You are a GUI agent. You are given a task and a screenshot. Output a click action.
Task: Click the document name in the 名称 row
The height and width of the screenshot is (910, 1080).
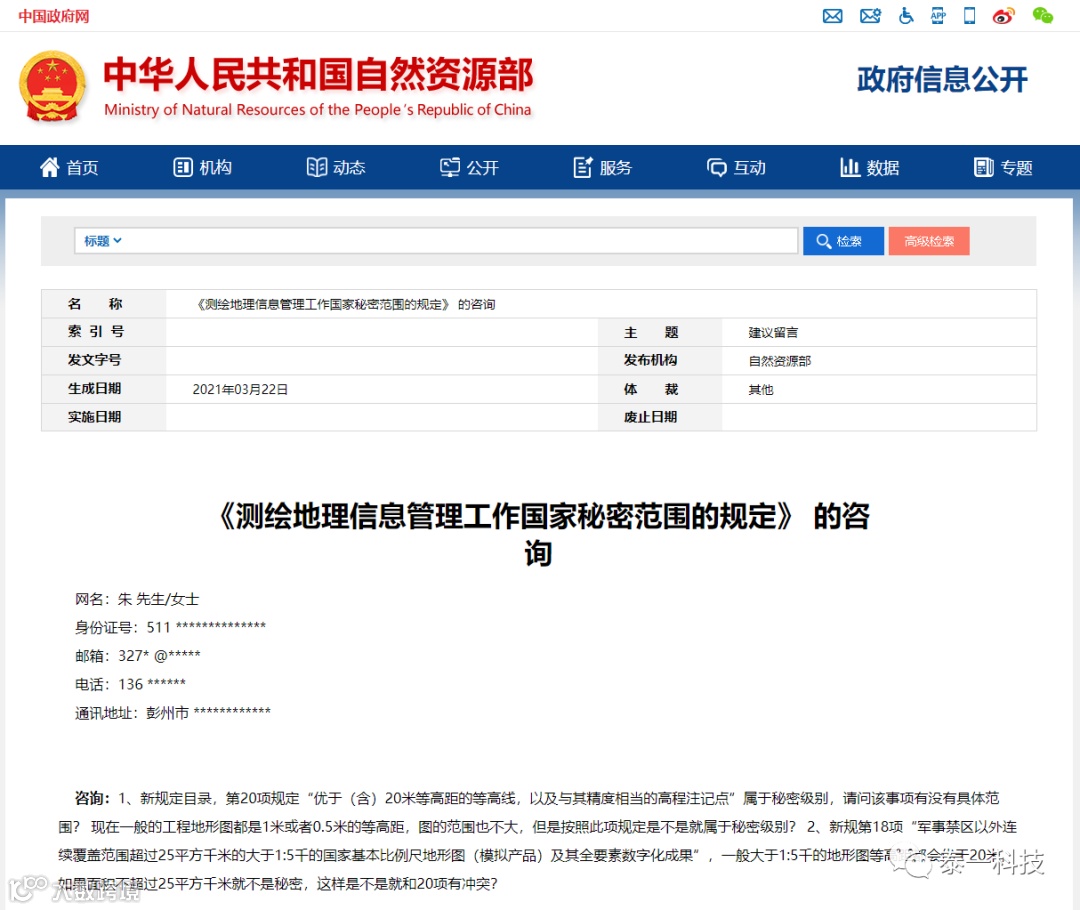coord(345,304)
